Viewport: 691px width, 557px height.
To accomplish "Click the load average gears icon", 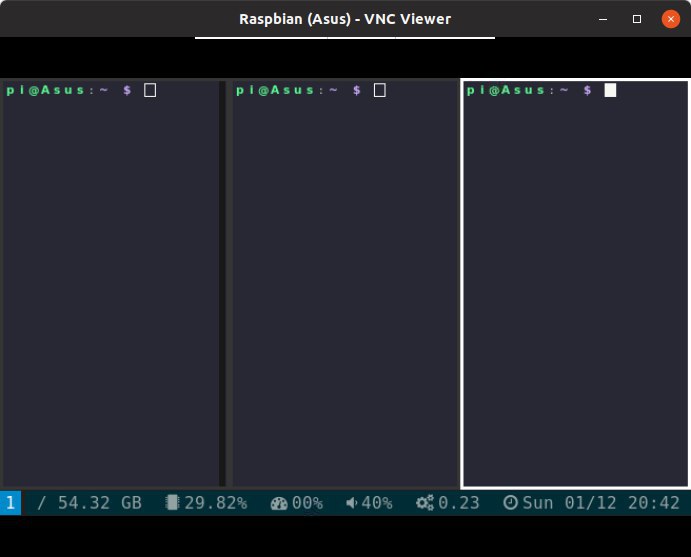I will pyautogui.click(x=425, y=503).
